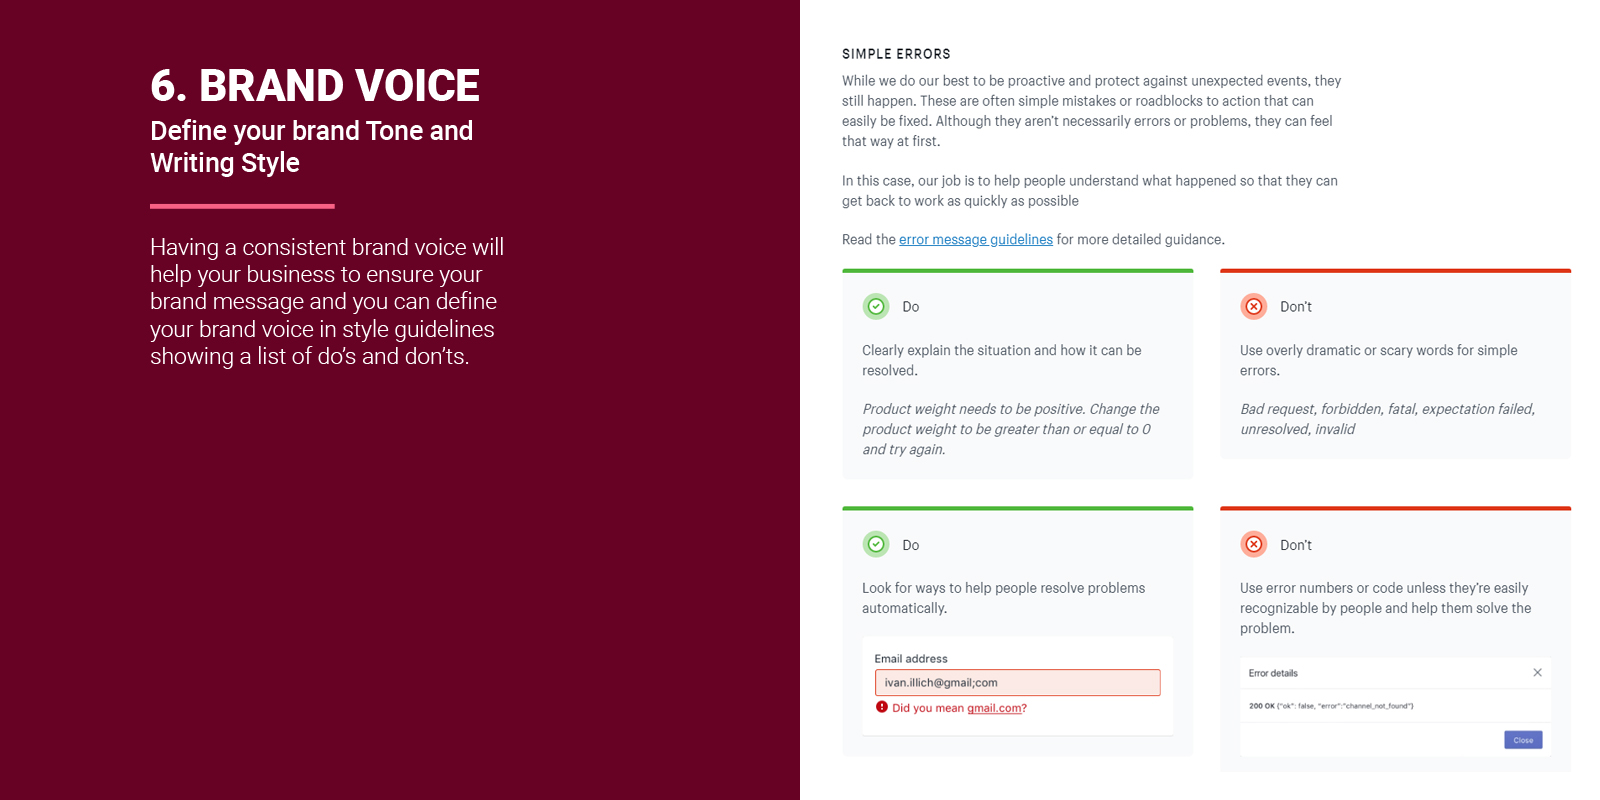Click the SIMPLE ERRORS section heading
Viewport: 1600px width, 800px height.
(896, 54)
